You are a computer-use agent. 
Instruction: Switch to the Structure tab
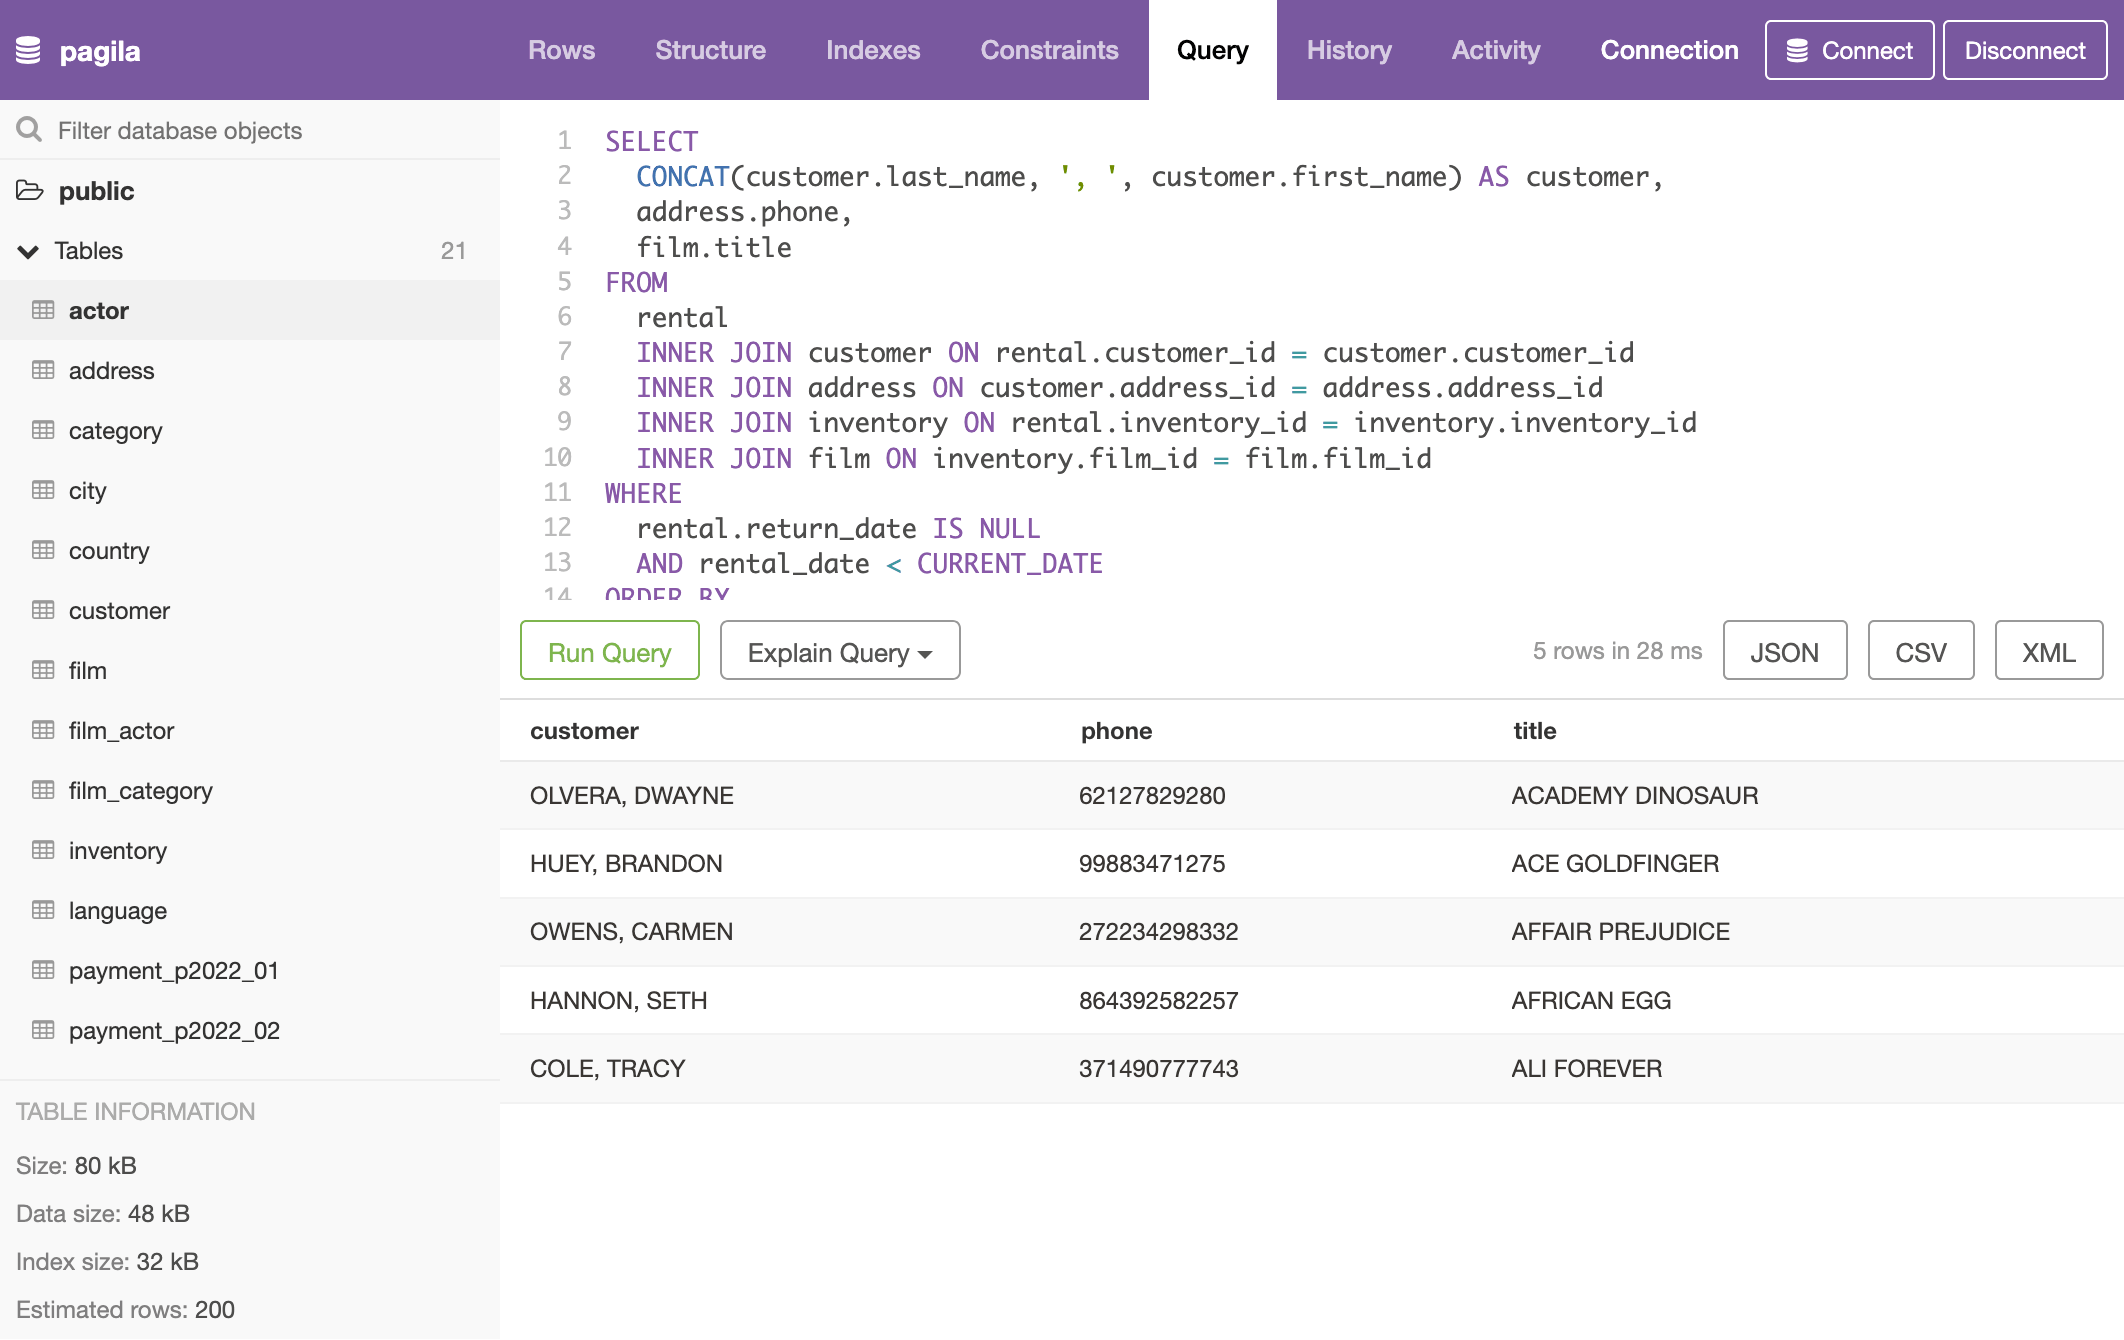click(710, 50)
